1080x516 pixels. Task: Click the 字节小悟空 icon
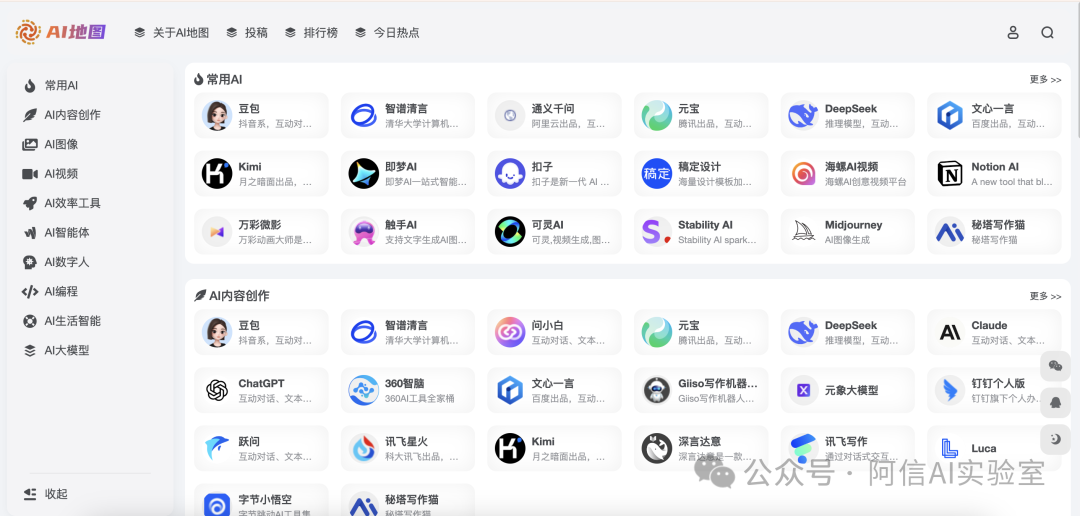click(216, 505)
